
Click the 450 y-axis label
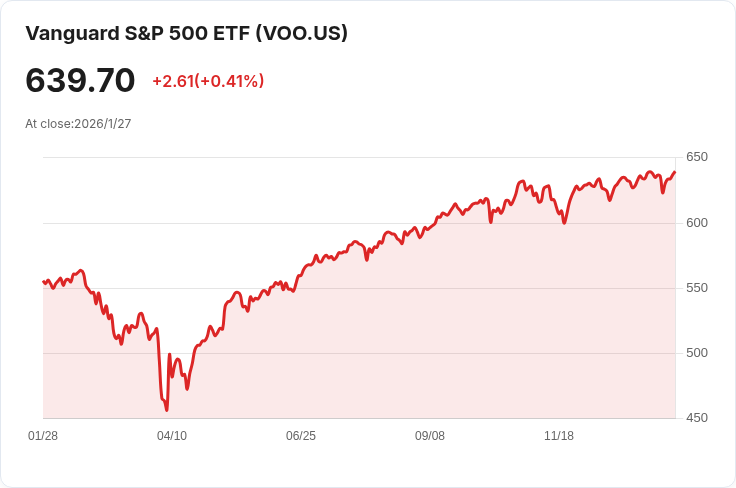697,418
